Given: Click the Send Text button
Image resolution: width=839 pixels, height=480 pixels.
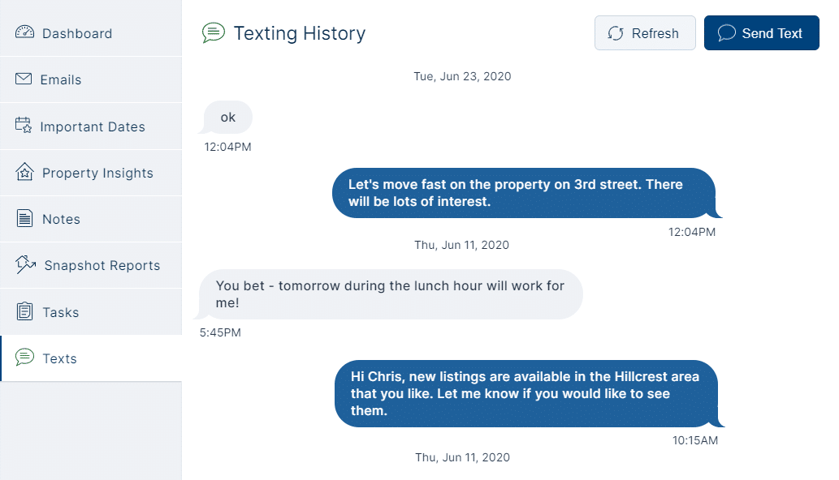Looking at the screenshot, I should coord(761,33).
